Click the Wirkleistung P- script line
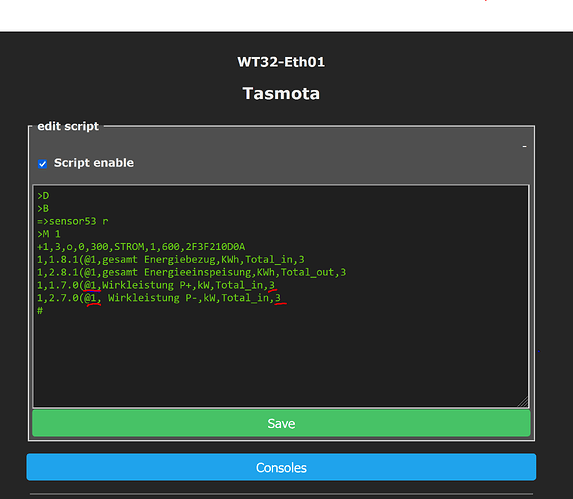The width and height of the screenshot is (573, 499). [x=159, y=298]
